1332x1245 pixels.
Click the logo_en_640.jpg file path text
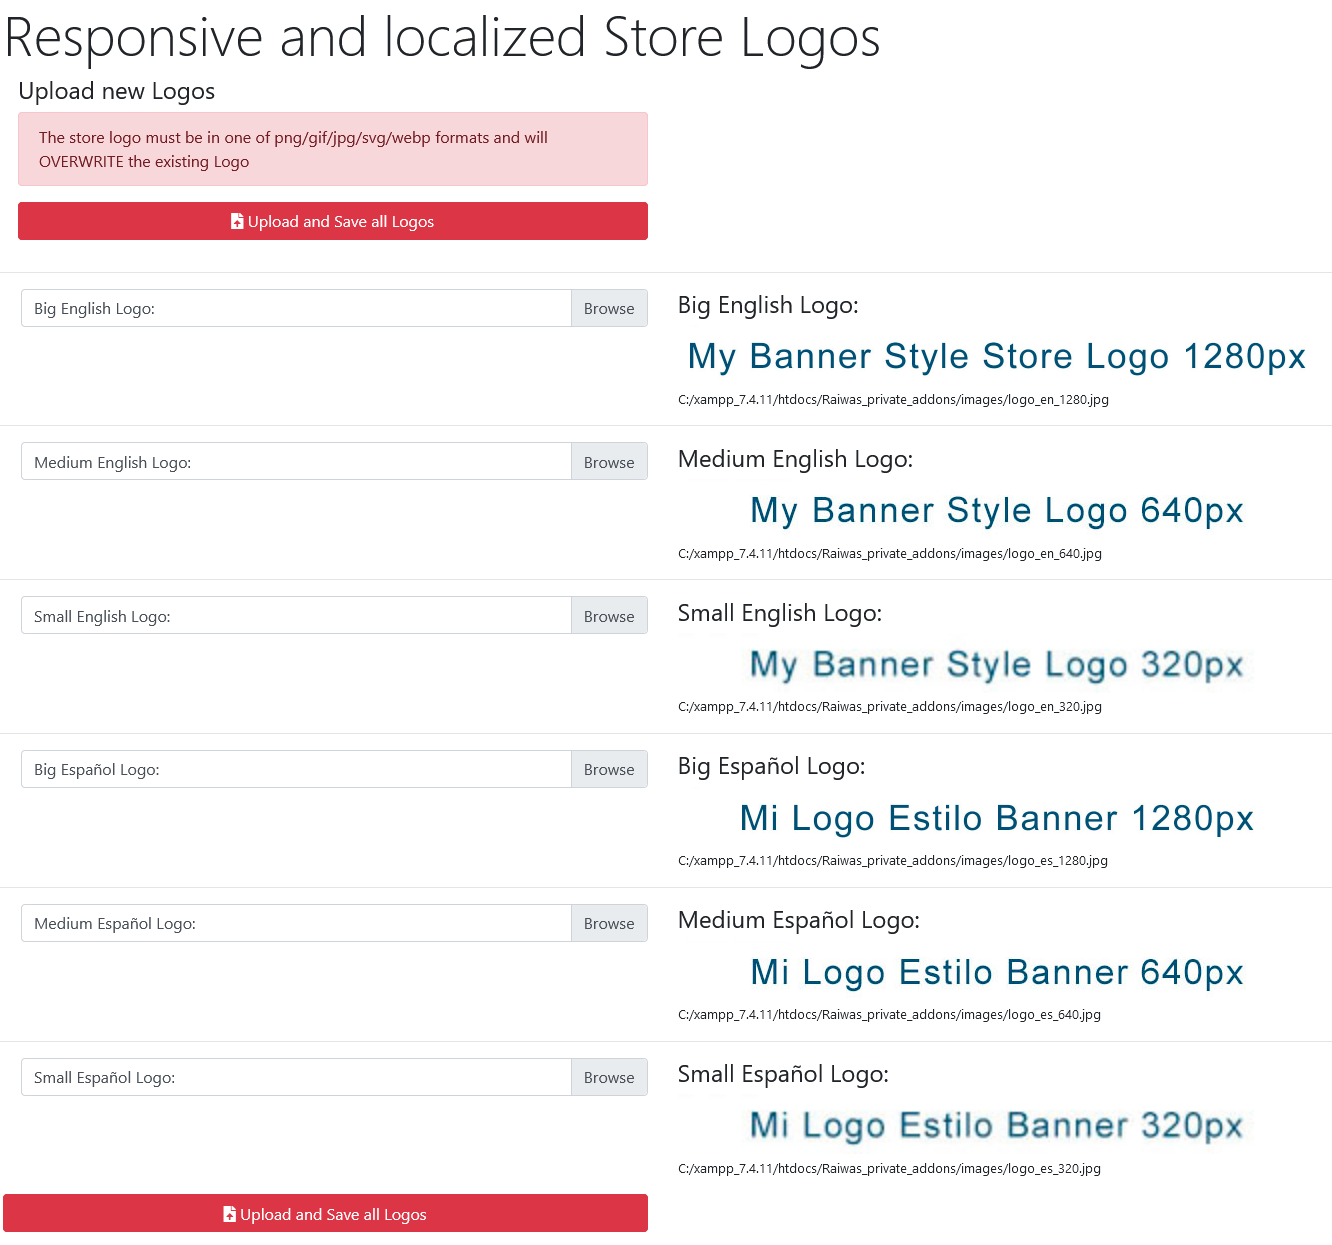pyautogui.click(x=890, y=554)
